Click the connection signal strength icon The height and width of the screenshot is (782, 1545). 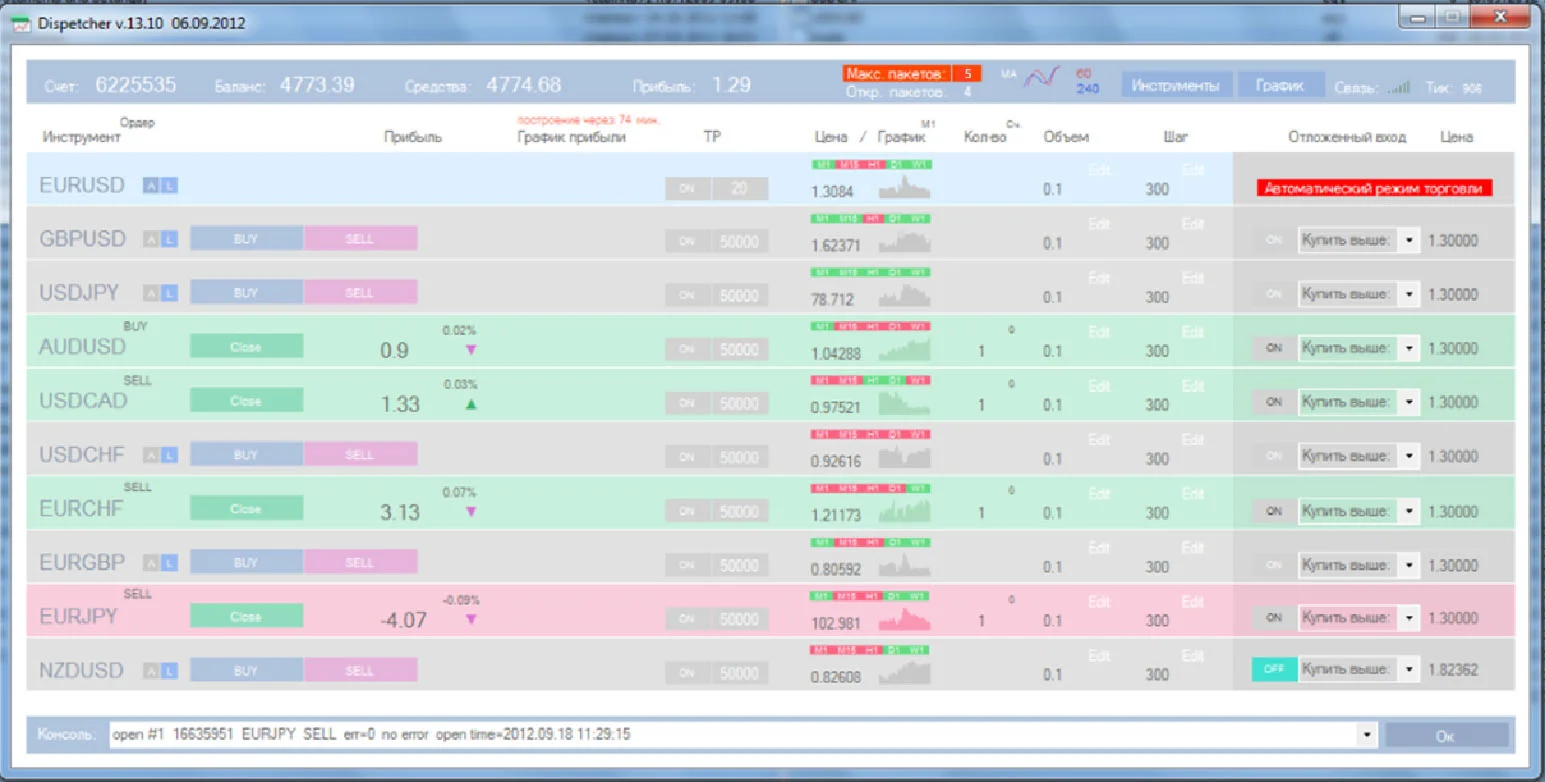[x=1398, y=87]
